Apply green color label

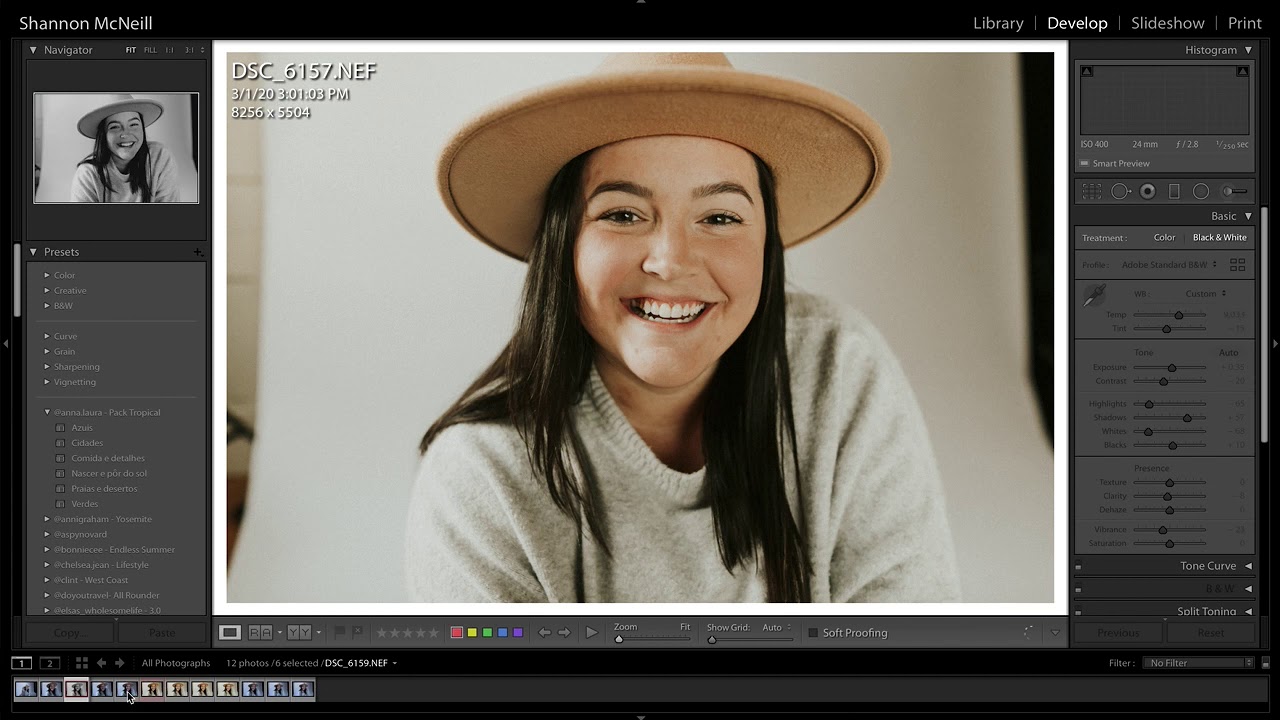487,633
